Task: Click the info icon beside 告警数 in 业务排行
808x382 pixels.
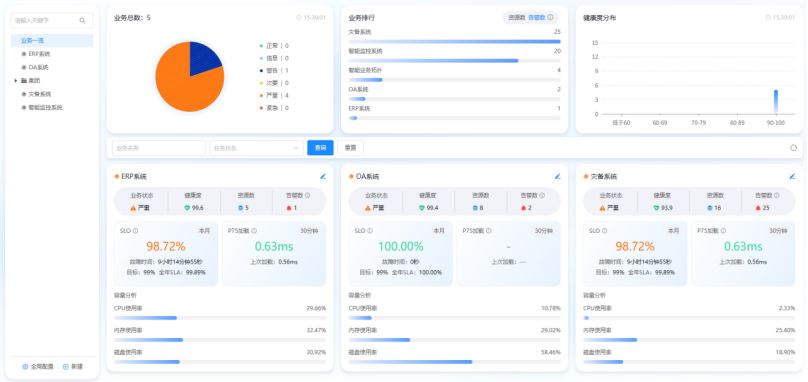Action: pyautogui.click(x=550, y=18)
